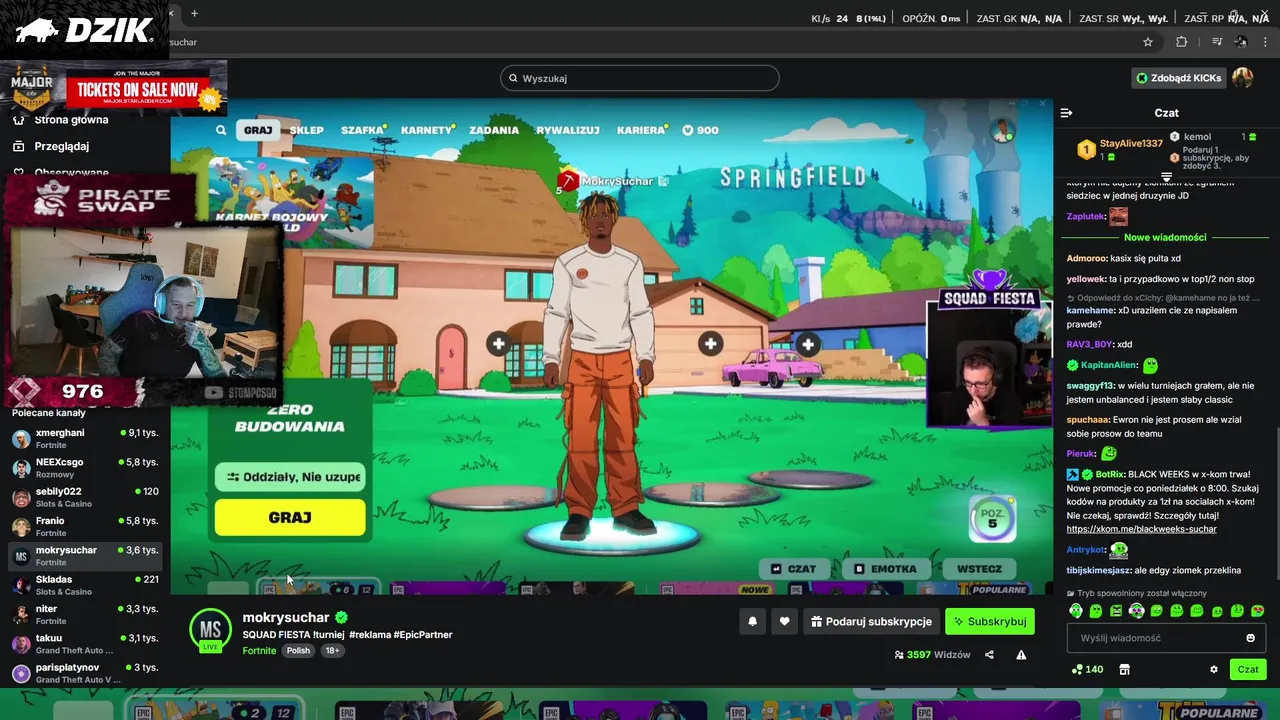
Task: Open the sebliy022 recommended channel
Action: pos(85,497)
